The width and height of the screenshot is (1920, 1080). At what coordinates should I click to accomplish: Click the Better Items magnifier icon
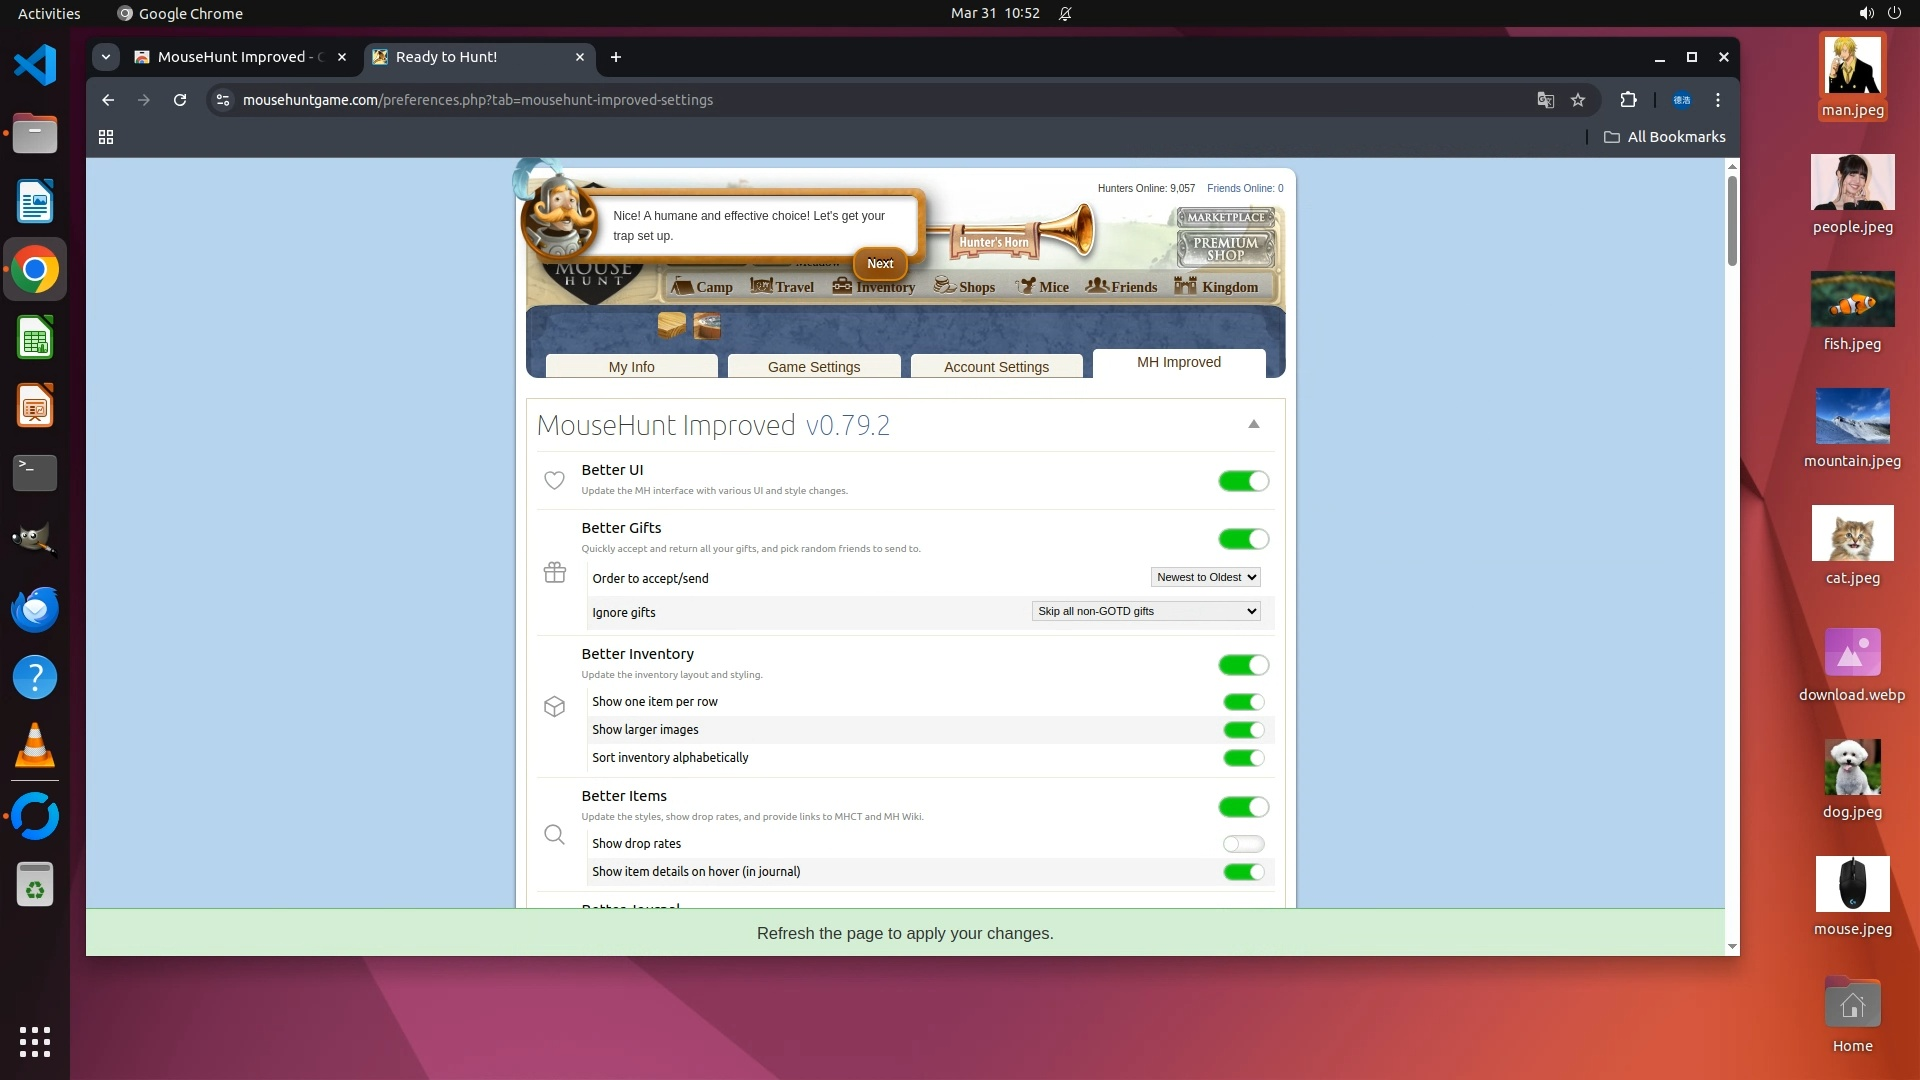tap(554, 835)
